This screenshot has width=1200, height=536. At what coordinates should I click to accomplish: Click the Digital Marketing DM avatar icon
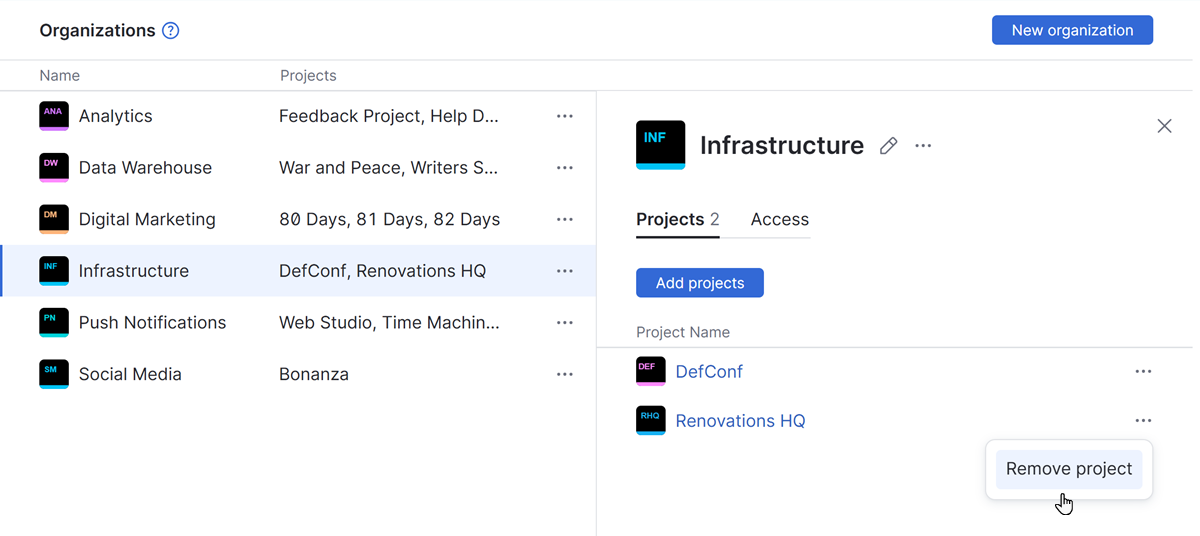pyautogui.click(x=54, y=219)
